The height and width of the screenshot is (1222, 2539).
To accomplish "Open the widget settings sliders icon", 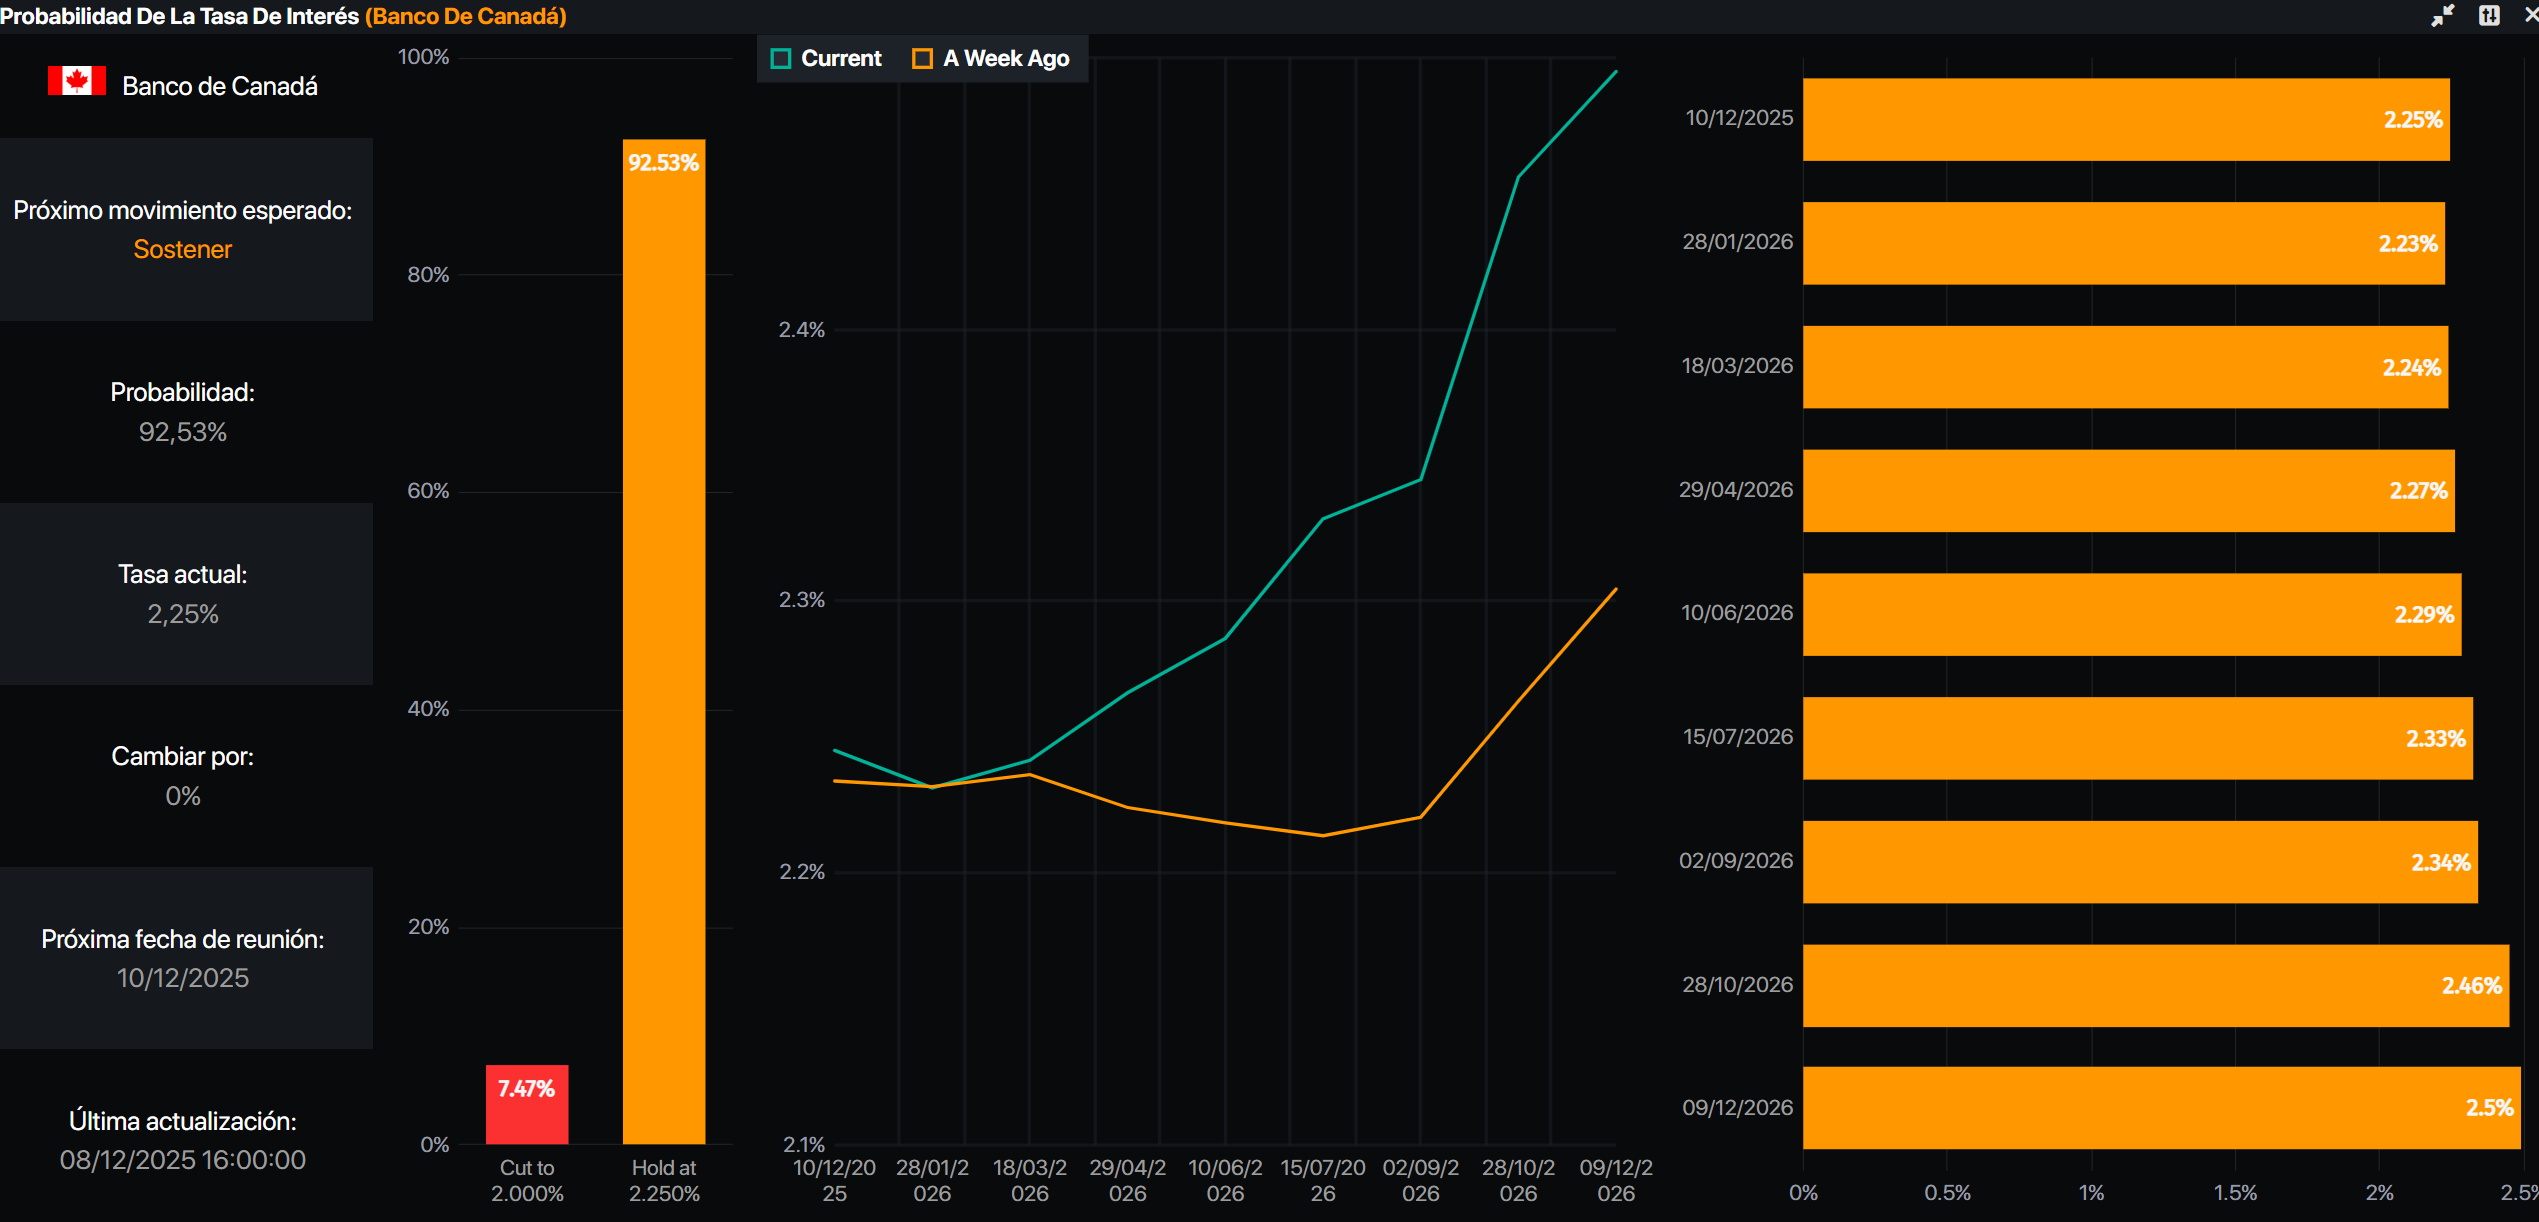I will 2489,16.
